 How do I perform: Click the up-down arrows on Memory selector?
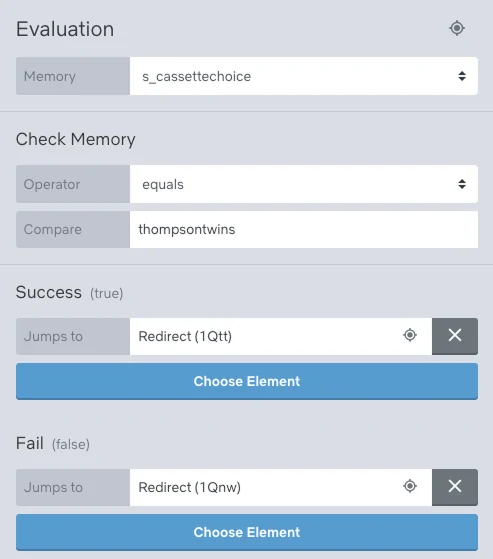(462, 76)
